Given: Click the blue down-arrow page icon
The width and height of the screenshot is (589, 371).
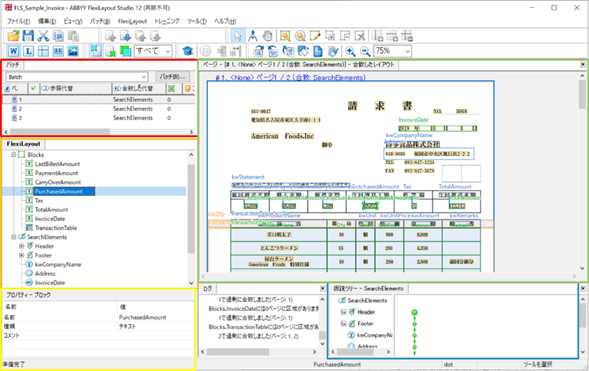Looking at the screenshot, I should (x=125, y=36).
